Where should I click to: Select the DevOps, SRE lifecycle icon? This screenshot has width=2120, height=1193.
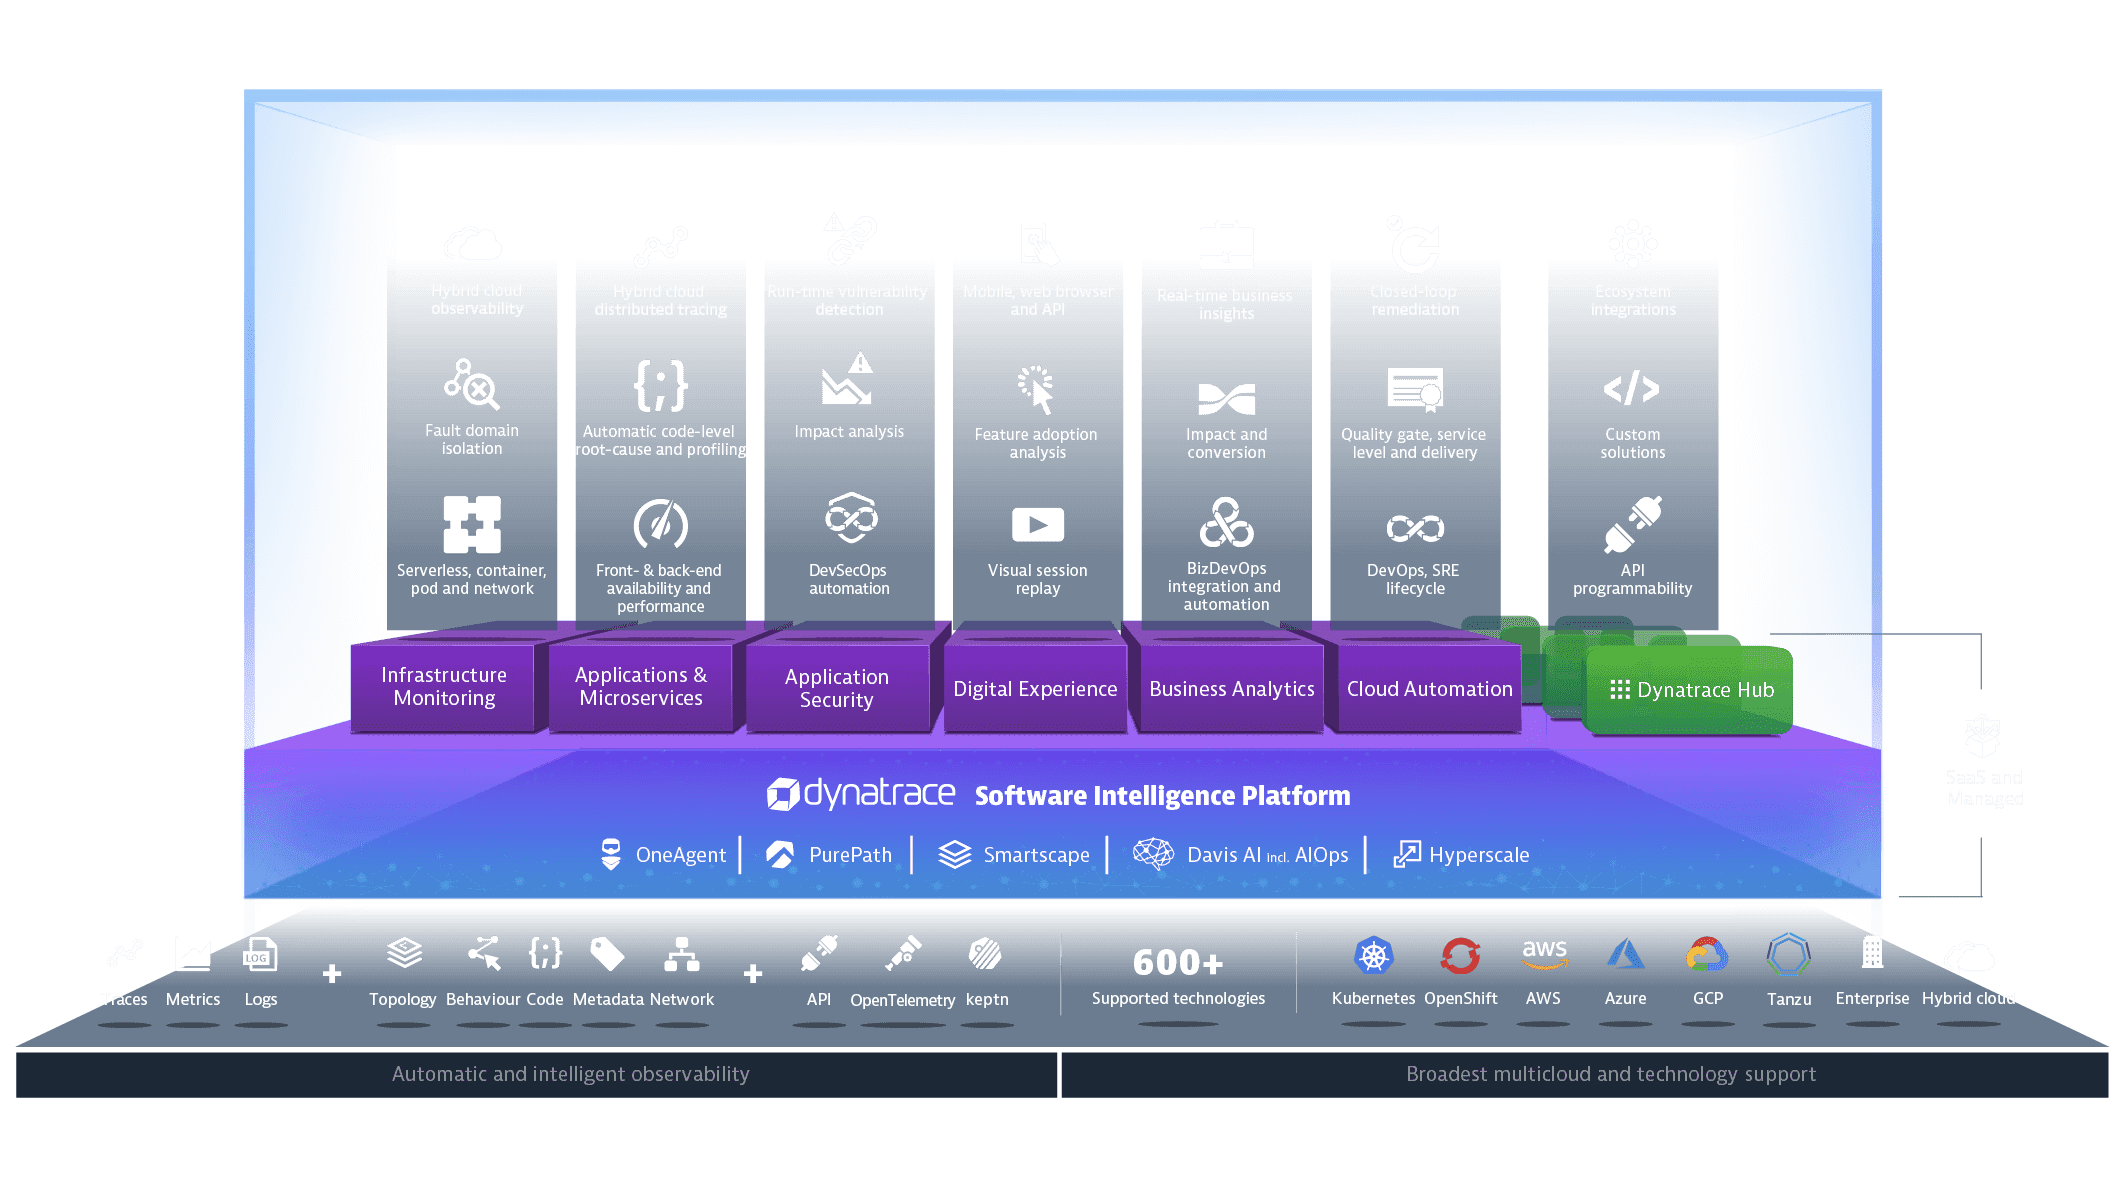[1415, 527]
